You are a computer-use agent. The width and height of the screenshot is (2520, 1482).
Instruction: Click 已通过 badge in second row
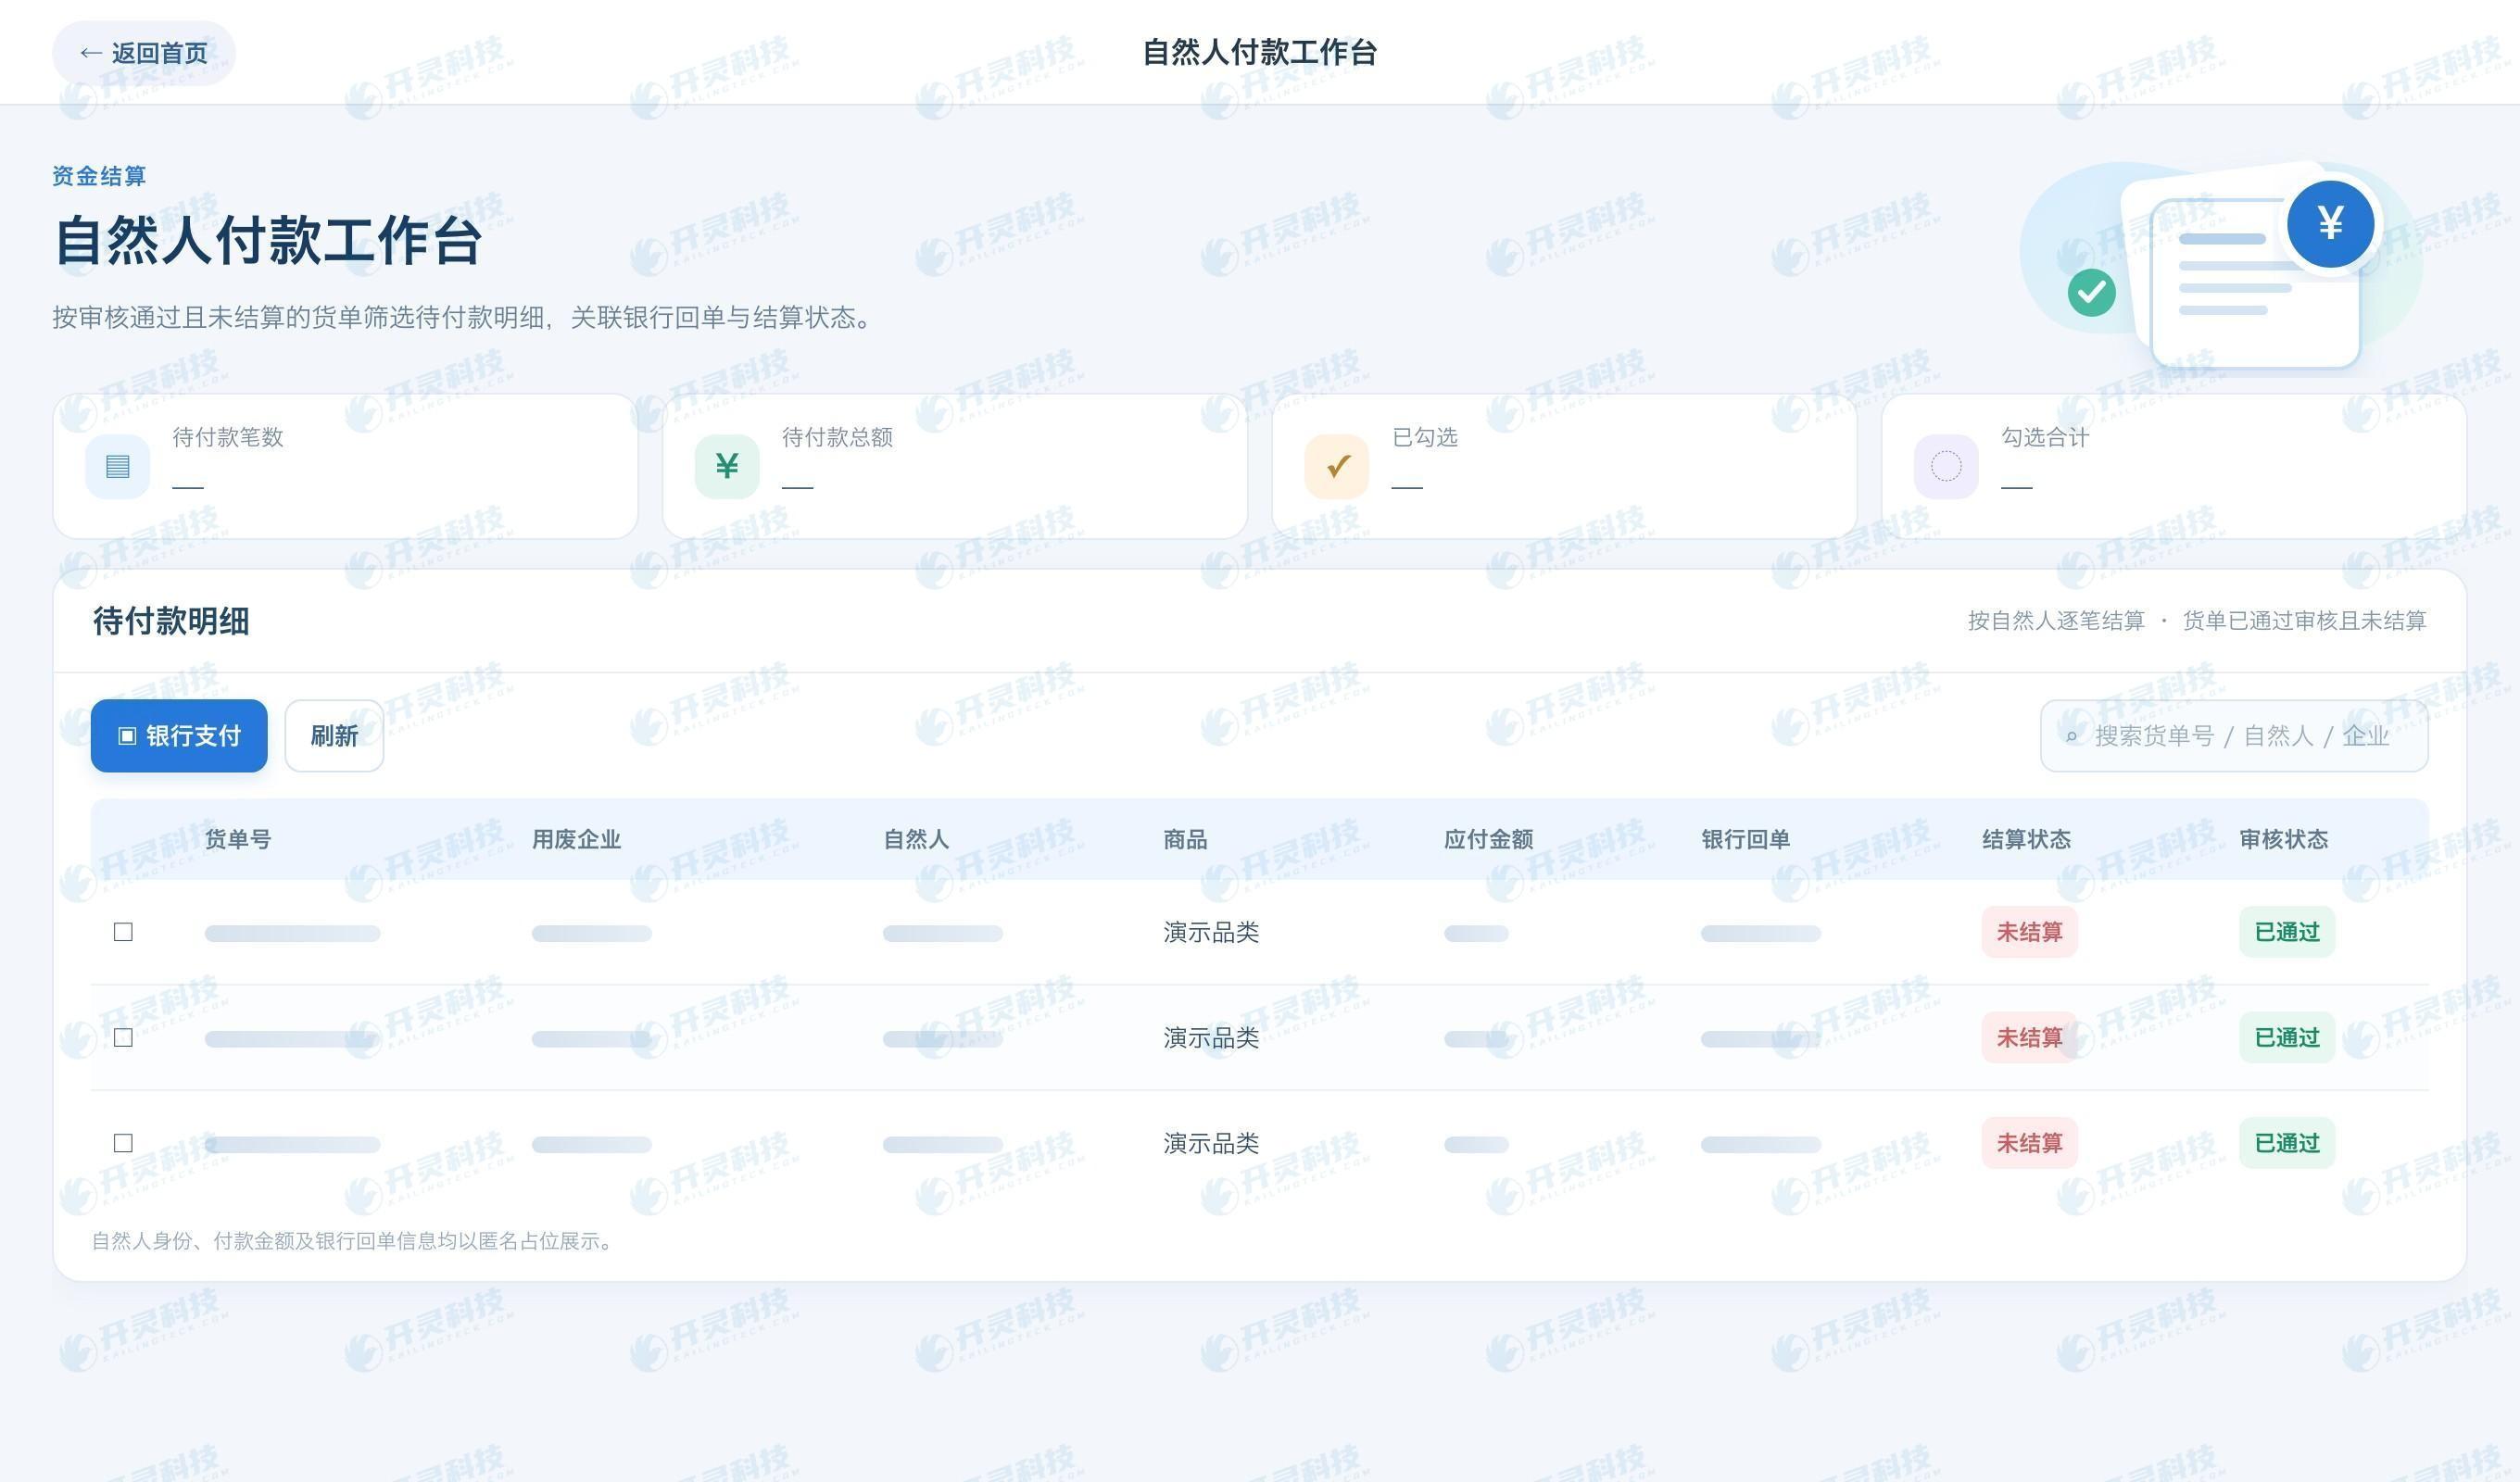pos(2286,1038)
